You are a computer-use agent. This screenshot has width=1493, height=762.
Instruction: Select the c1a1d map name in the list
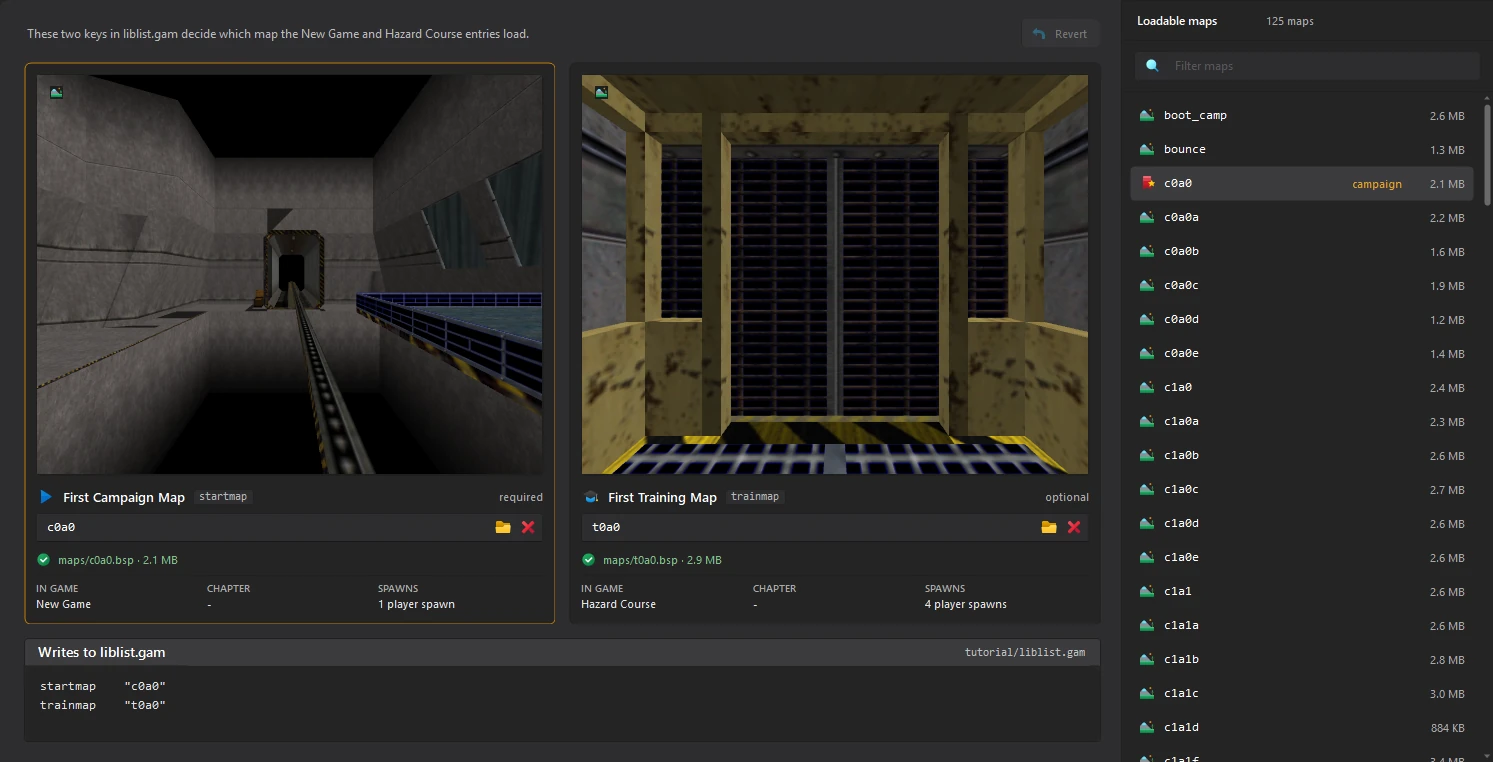click(1181, 728)
